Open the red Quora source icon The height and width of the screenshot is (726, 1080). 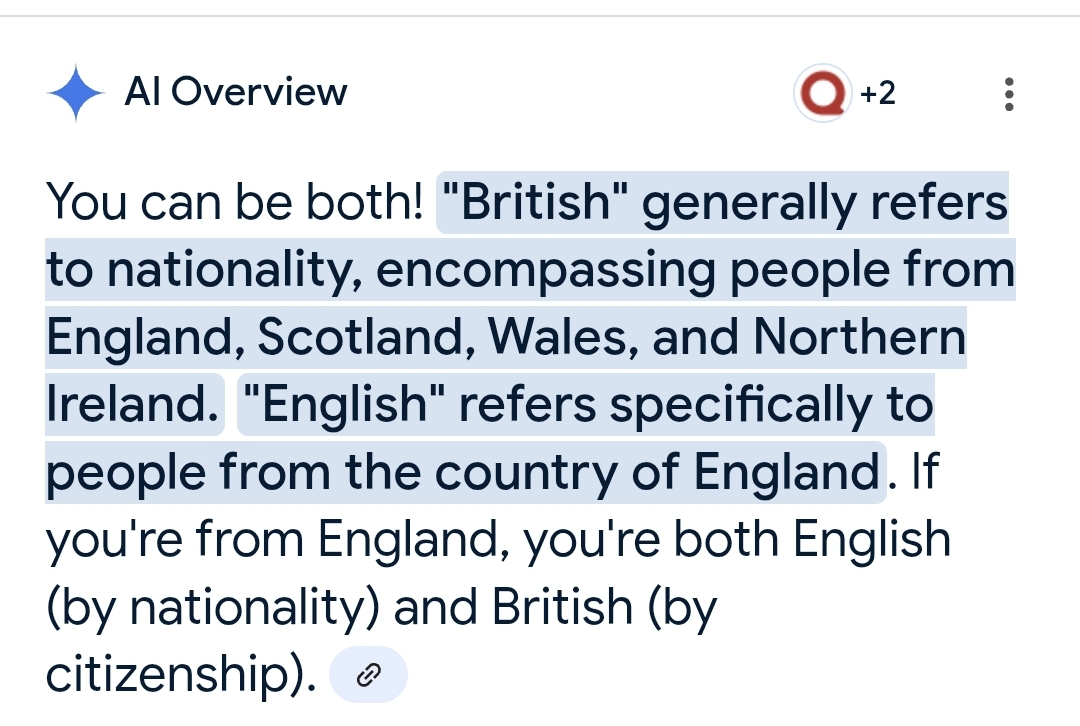pos(822,93)
